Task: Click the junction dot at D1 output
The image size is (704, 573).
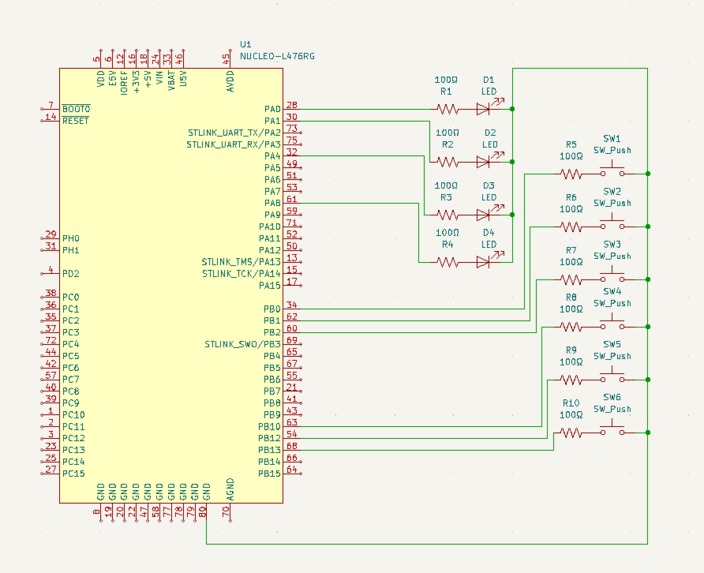Action: click(512, 109)
